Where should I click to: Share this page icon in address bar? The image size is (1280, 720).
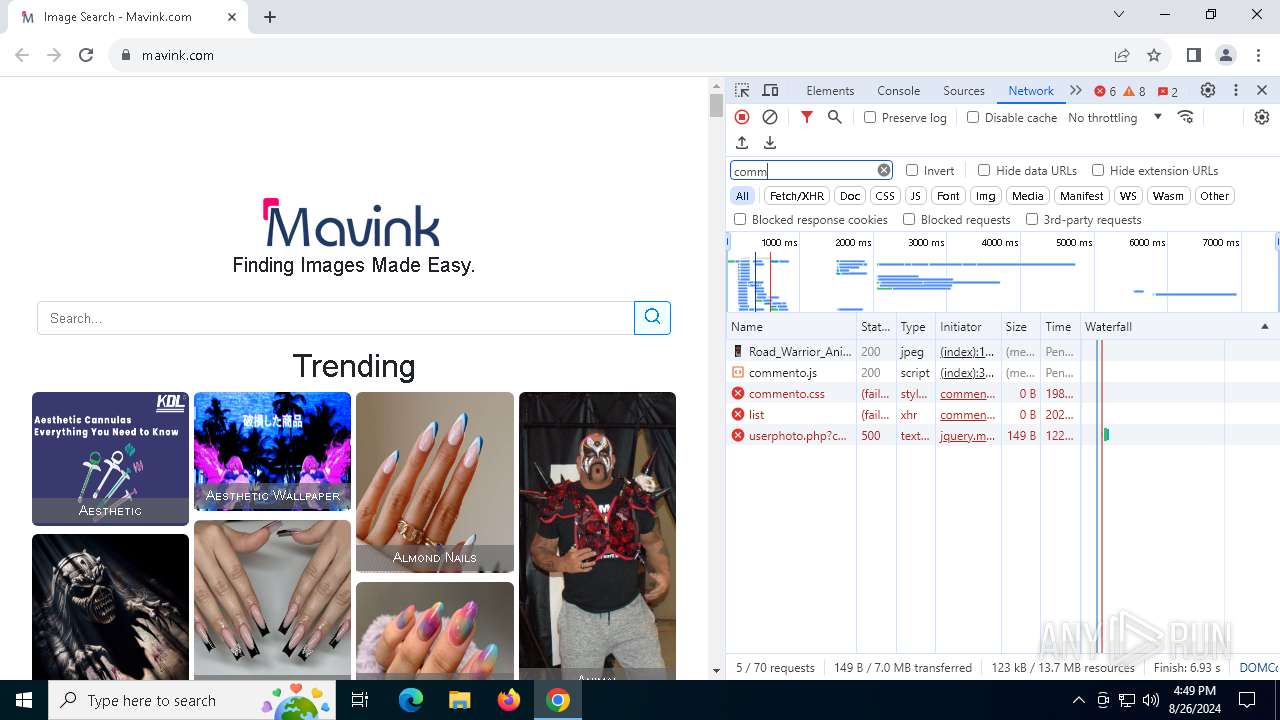(x=1122, y=55)
